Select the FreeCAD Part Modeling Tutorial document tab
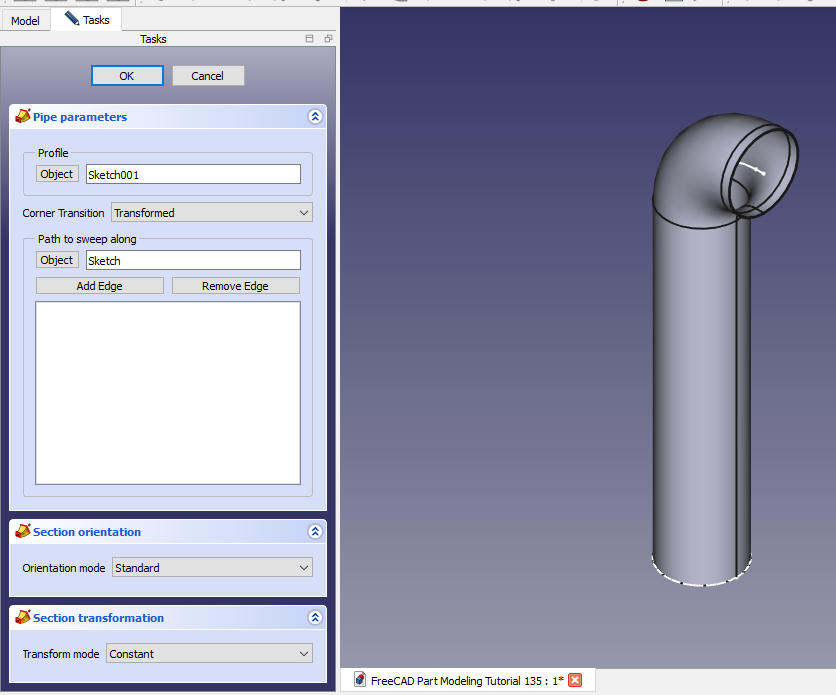 point(467,680)
